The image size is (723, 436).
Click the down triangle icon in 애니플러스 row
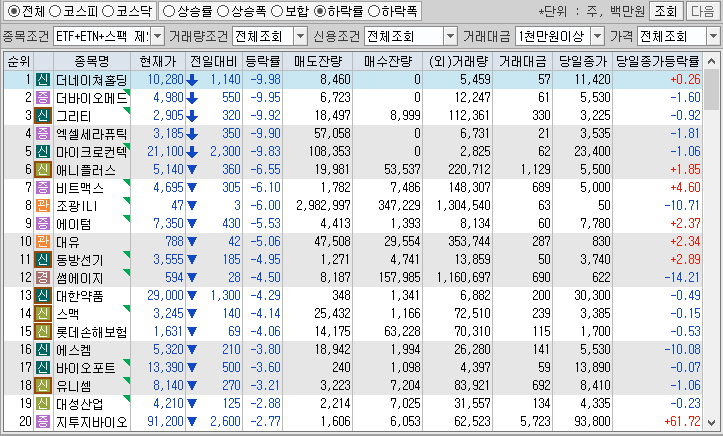(192, 170)
